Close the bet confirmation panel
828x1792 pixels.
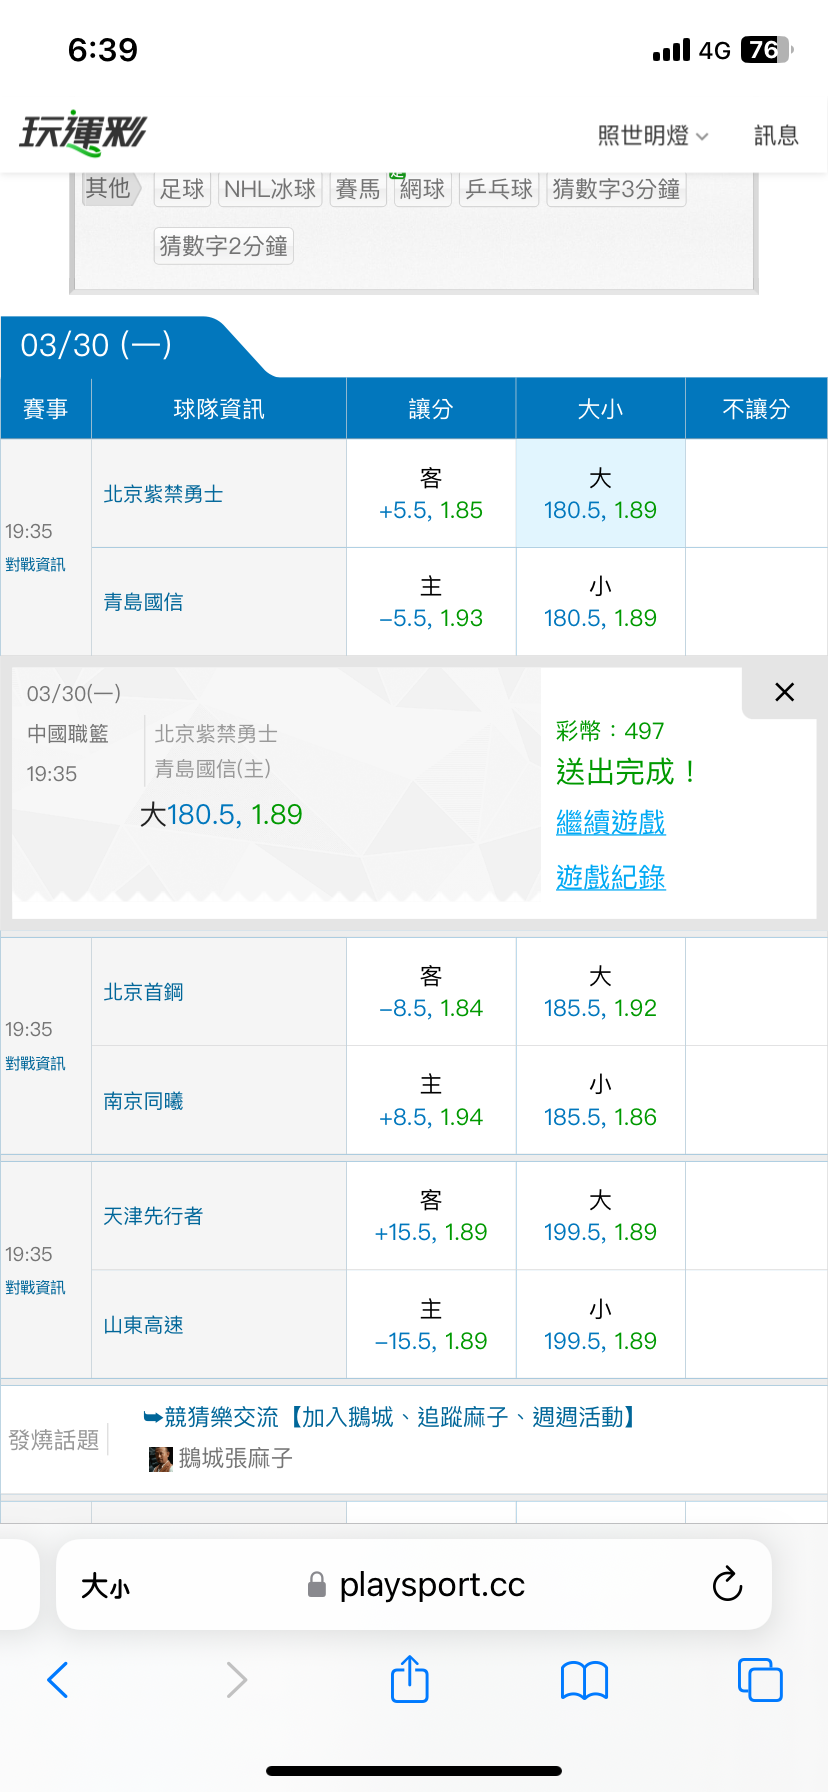[785, 692]
